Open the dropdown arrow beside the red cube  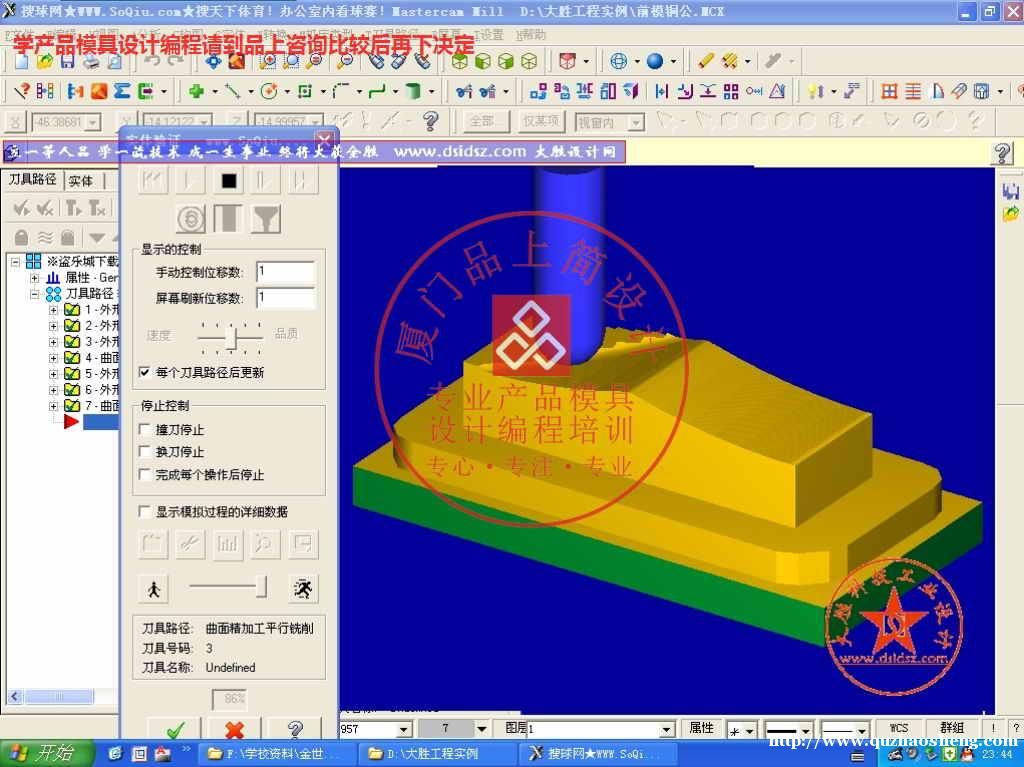(x=586, y=61)
